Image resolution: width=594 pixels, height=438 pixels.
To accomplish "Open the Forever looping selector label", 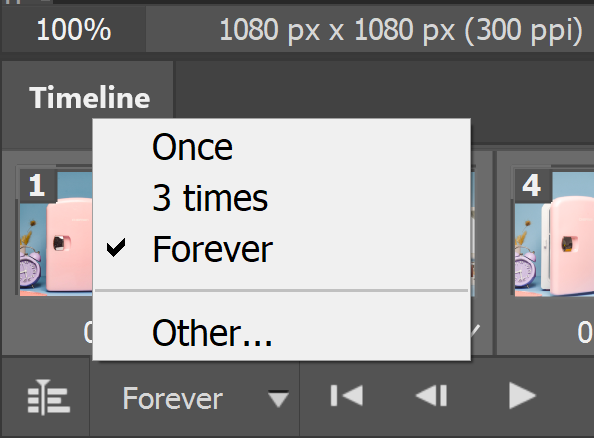I will point(173,399).
